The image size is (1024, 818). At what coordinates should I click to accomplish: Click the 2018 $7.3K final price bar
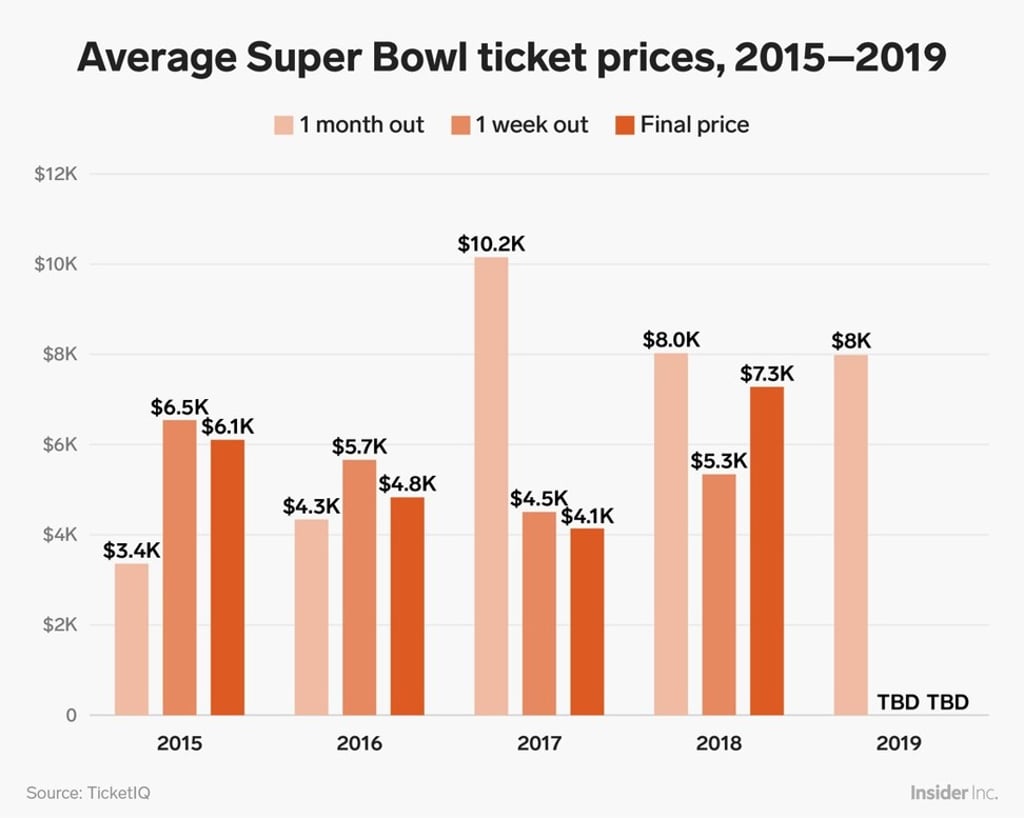[767, 551]
